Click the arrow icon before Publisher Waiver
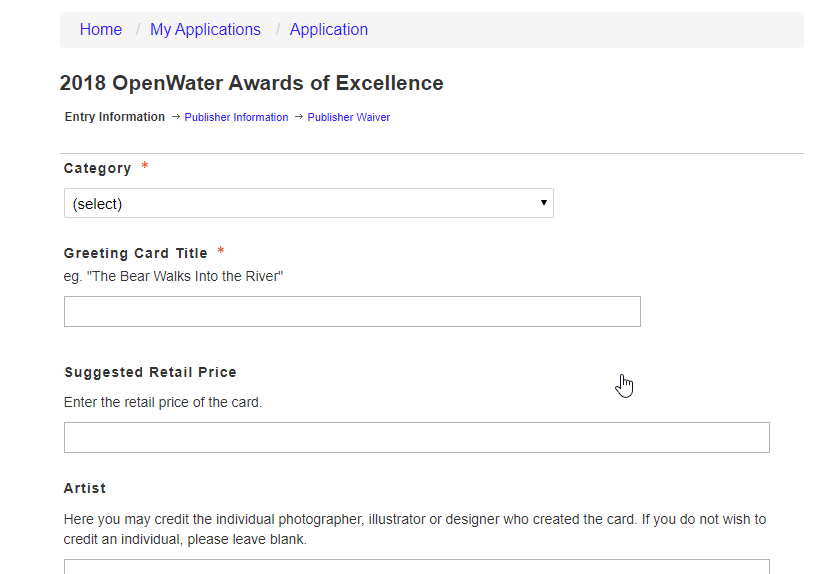814x574 pixels. (299, 117)
